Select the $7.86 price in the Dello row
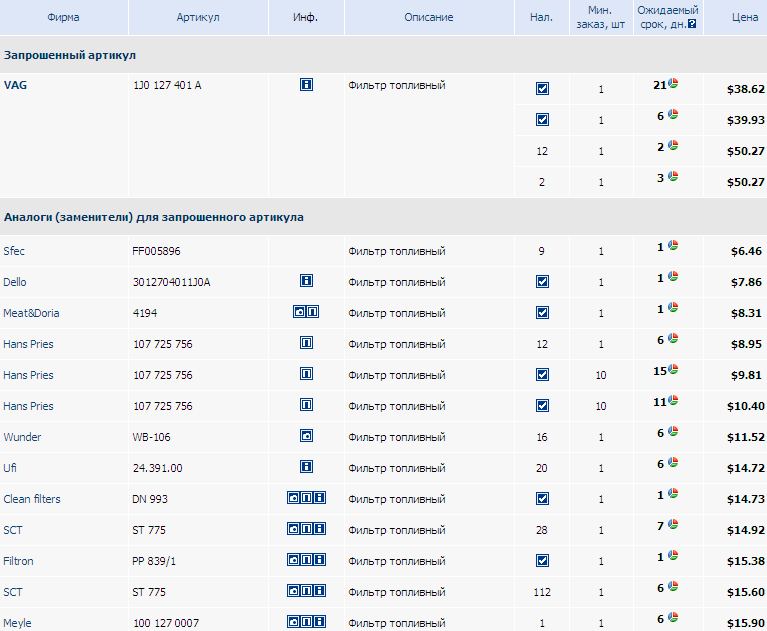Screen dimensions: 767x631 coord(746,282)
